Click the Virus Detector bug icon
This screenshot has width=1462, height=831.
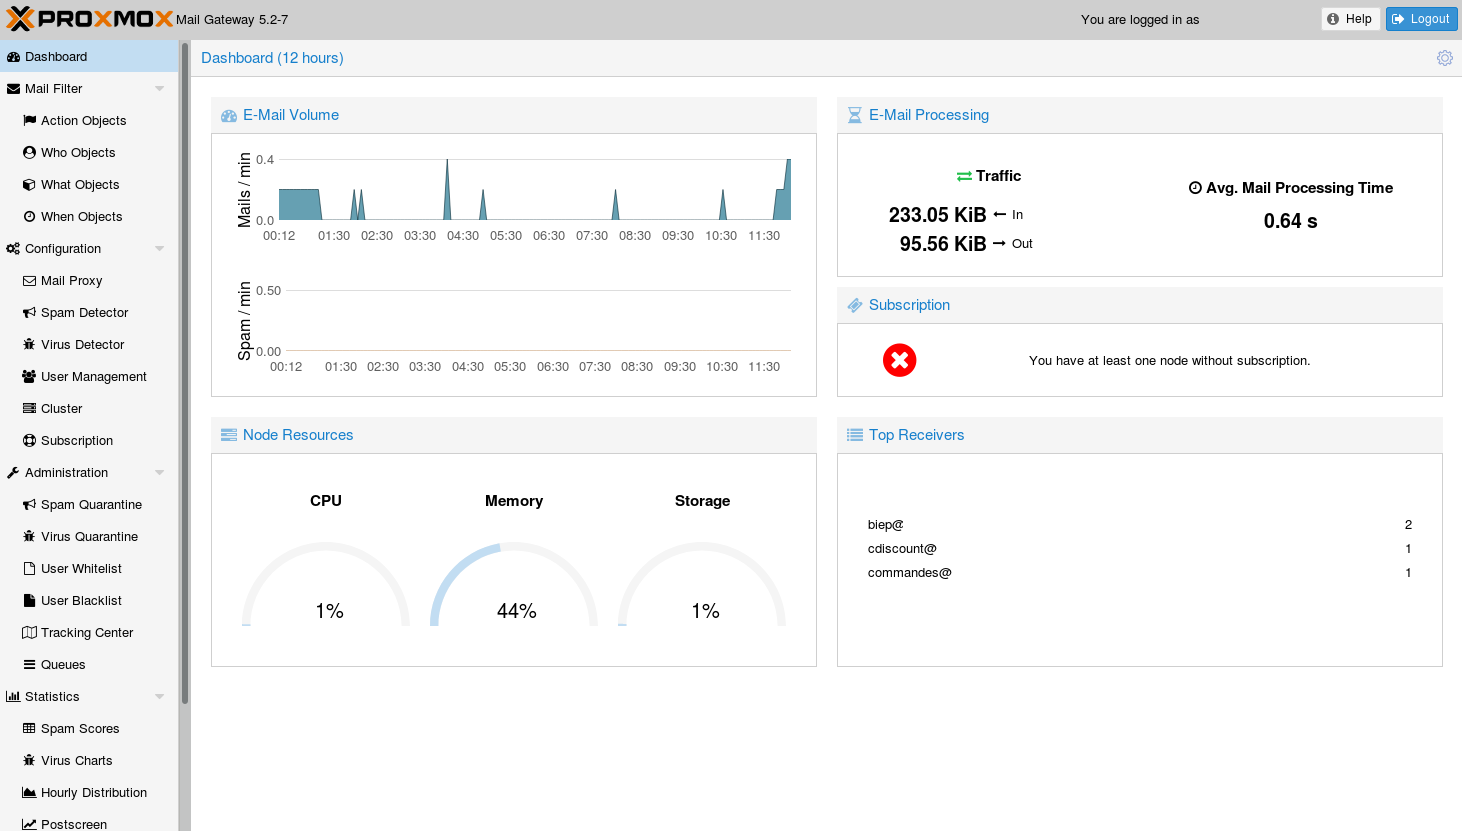29,345
